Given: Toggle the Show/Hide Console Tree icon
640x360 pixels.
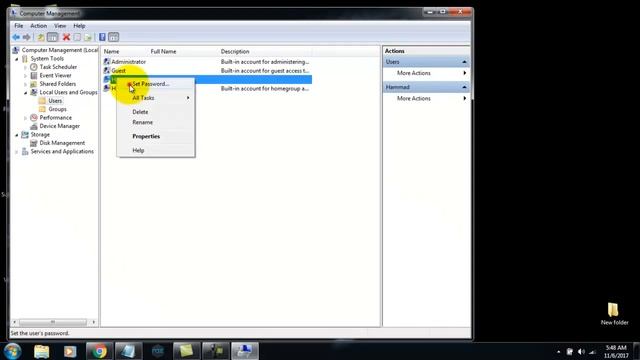Looking at the screenshot, I should click(53, 38).
